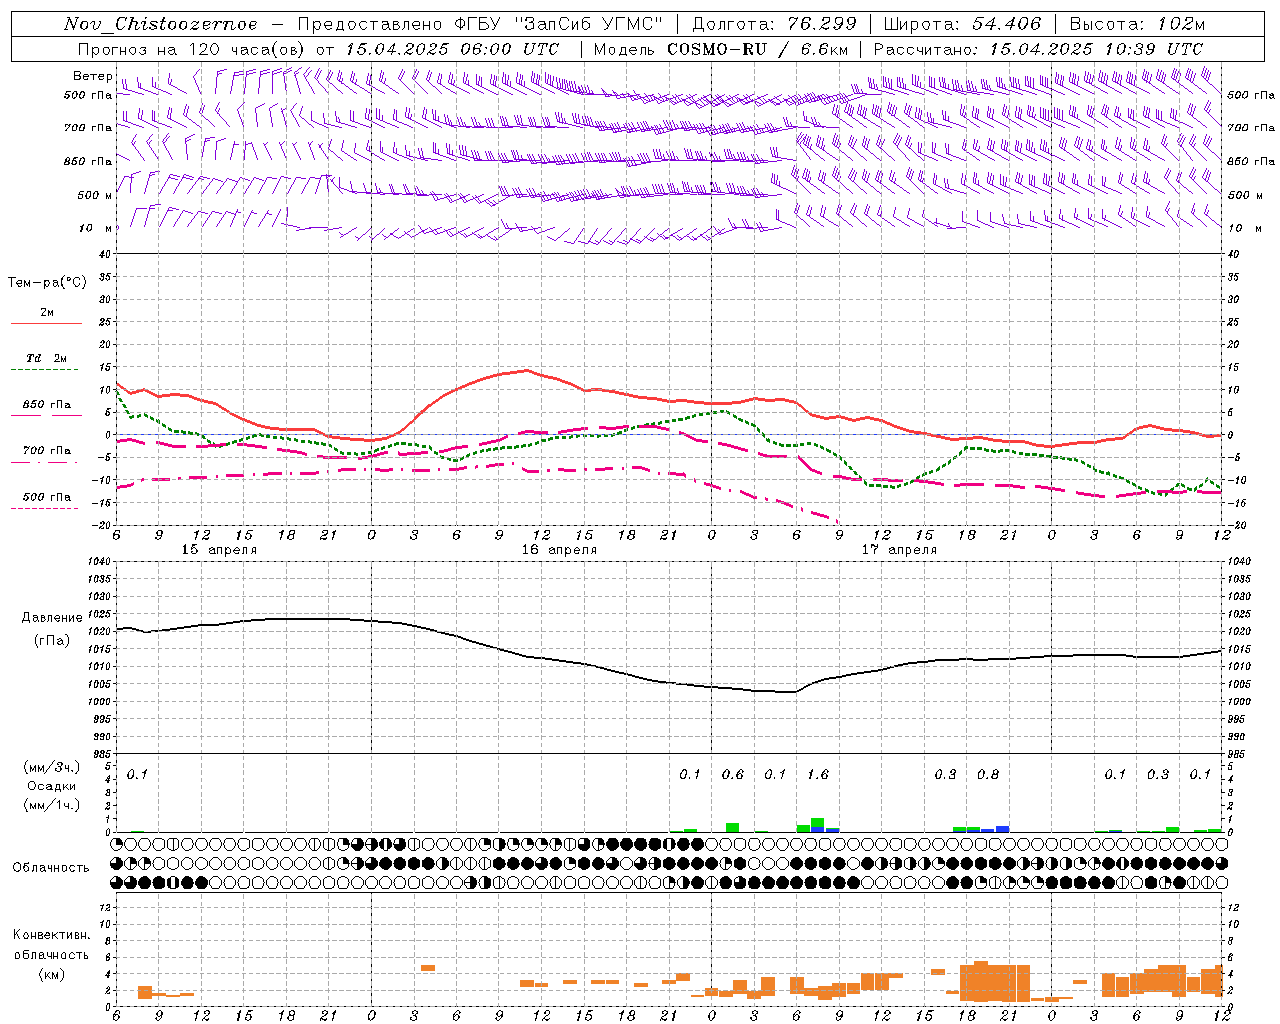Click the 'Высота: 102м' field
The height and width of the screenshot is (1024, 1280).
[x=1137, y=24]
